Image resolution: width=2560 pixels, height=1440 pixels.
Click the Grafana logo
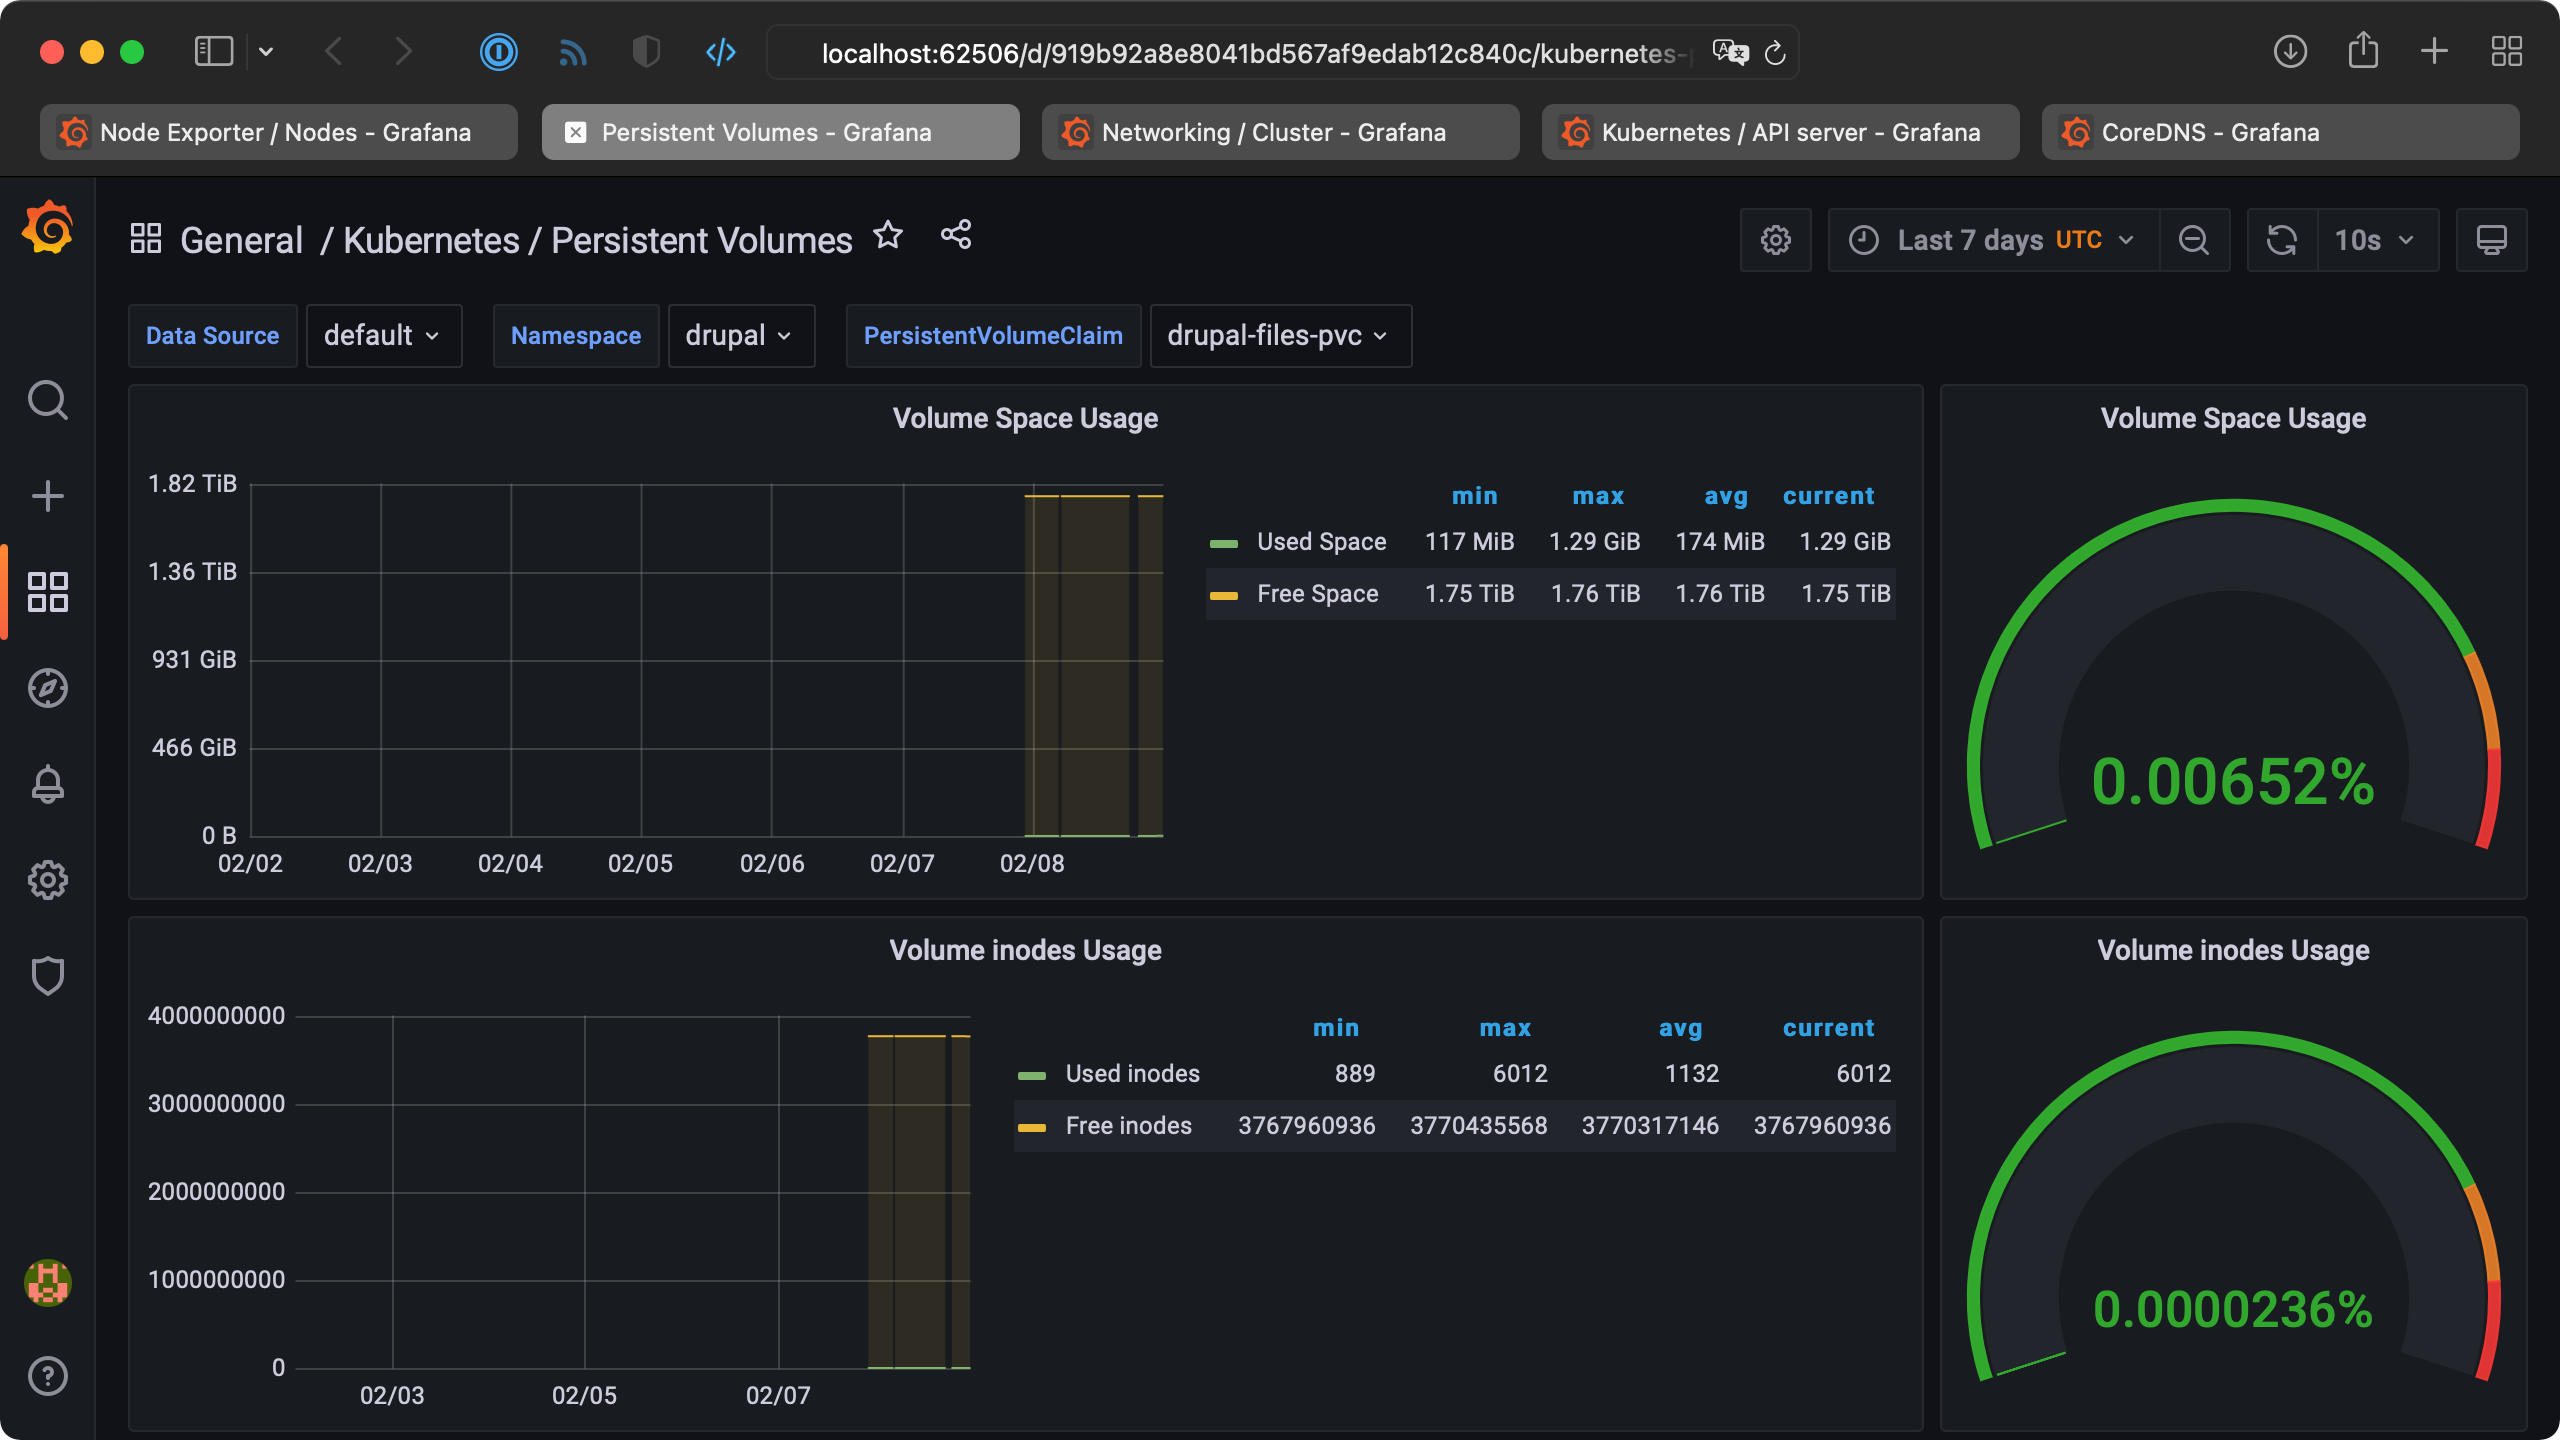[46, 227]
